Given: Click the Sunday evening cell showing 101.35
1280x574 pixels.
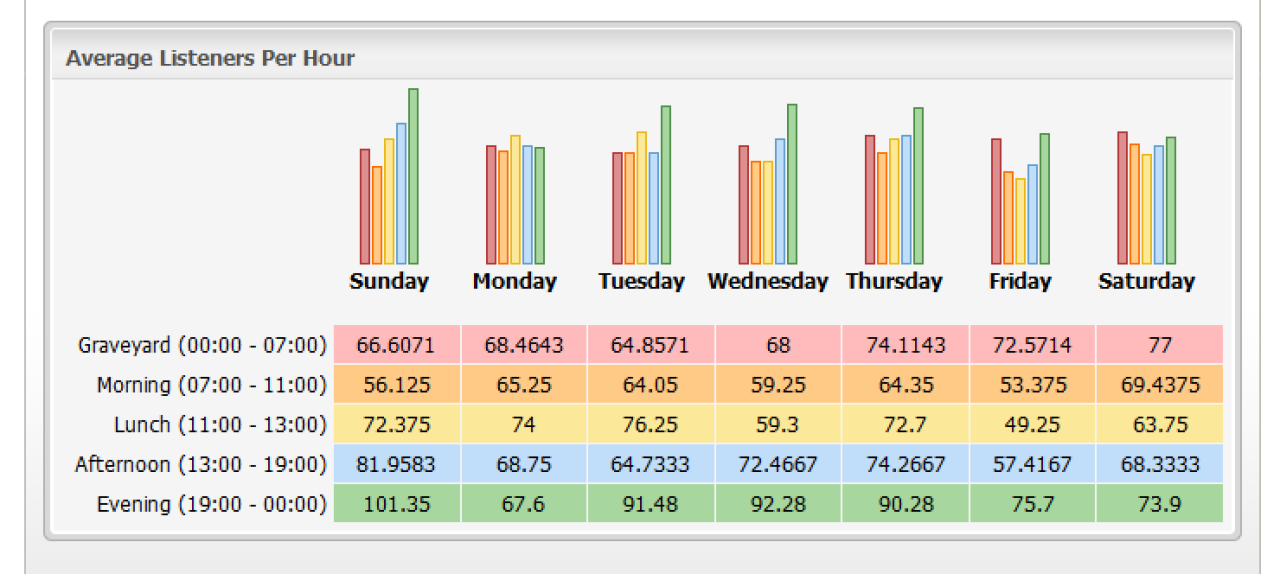Looking at the screenshot, I should (397, 504).
